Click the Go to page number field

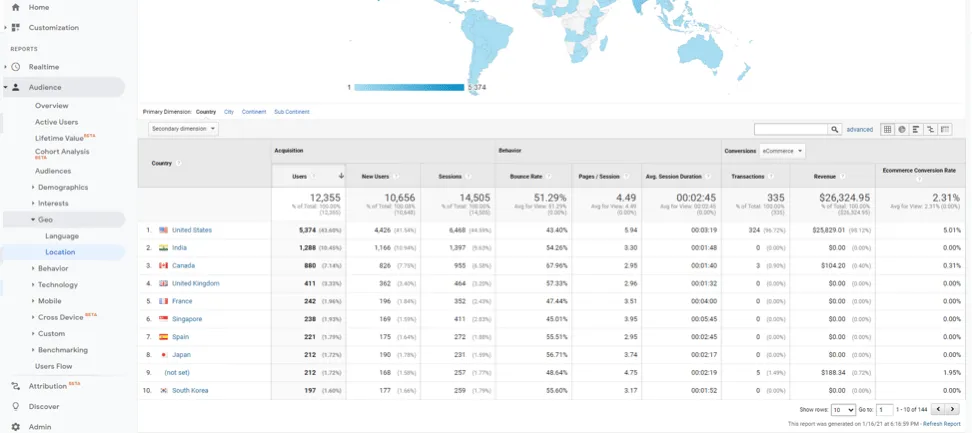(x=884, y=410)
